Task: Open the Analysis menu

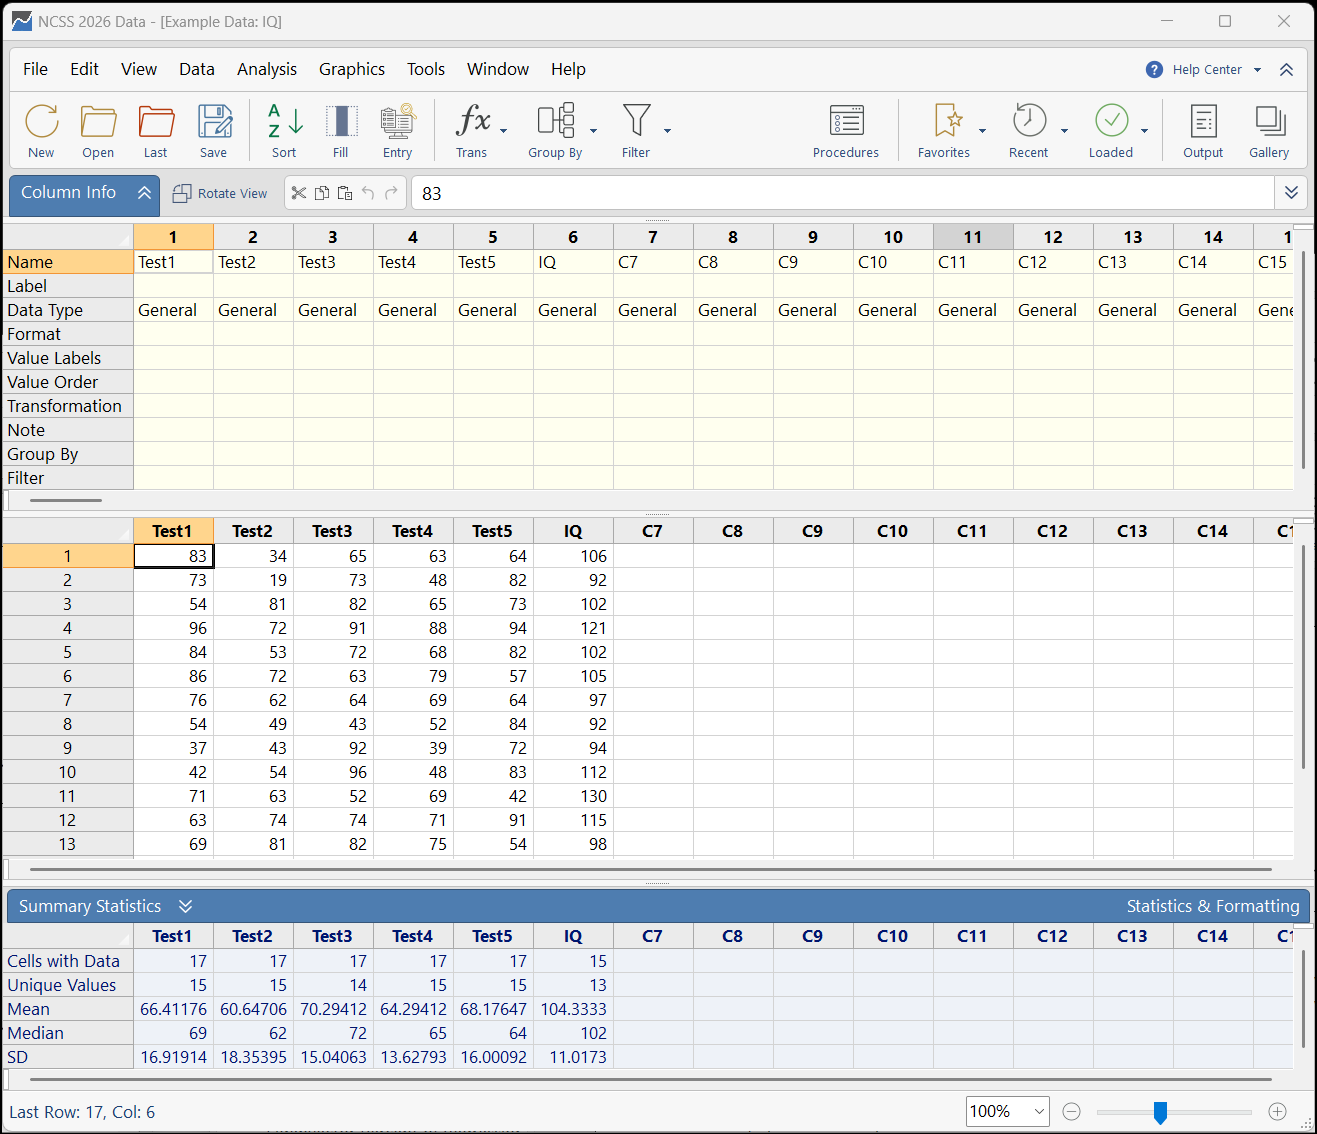Action: pyautogui.click(x=266, y=69)
